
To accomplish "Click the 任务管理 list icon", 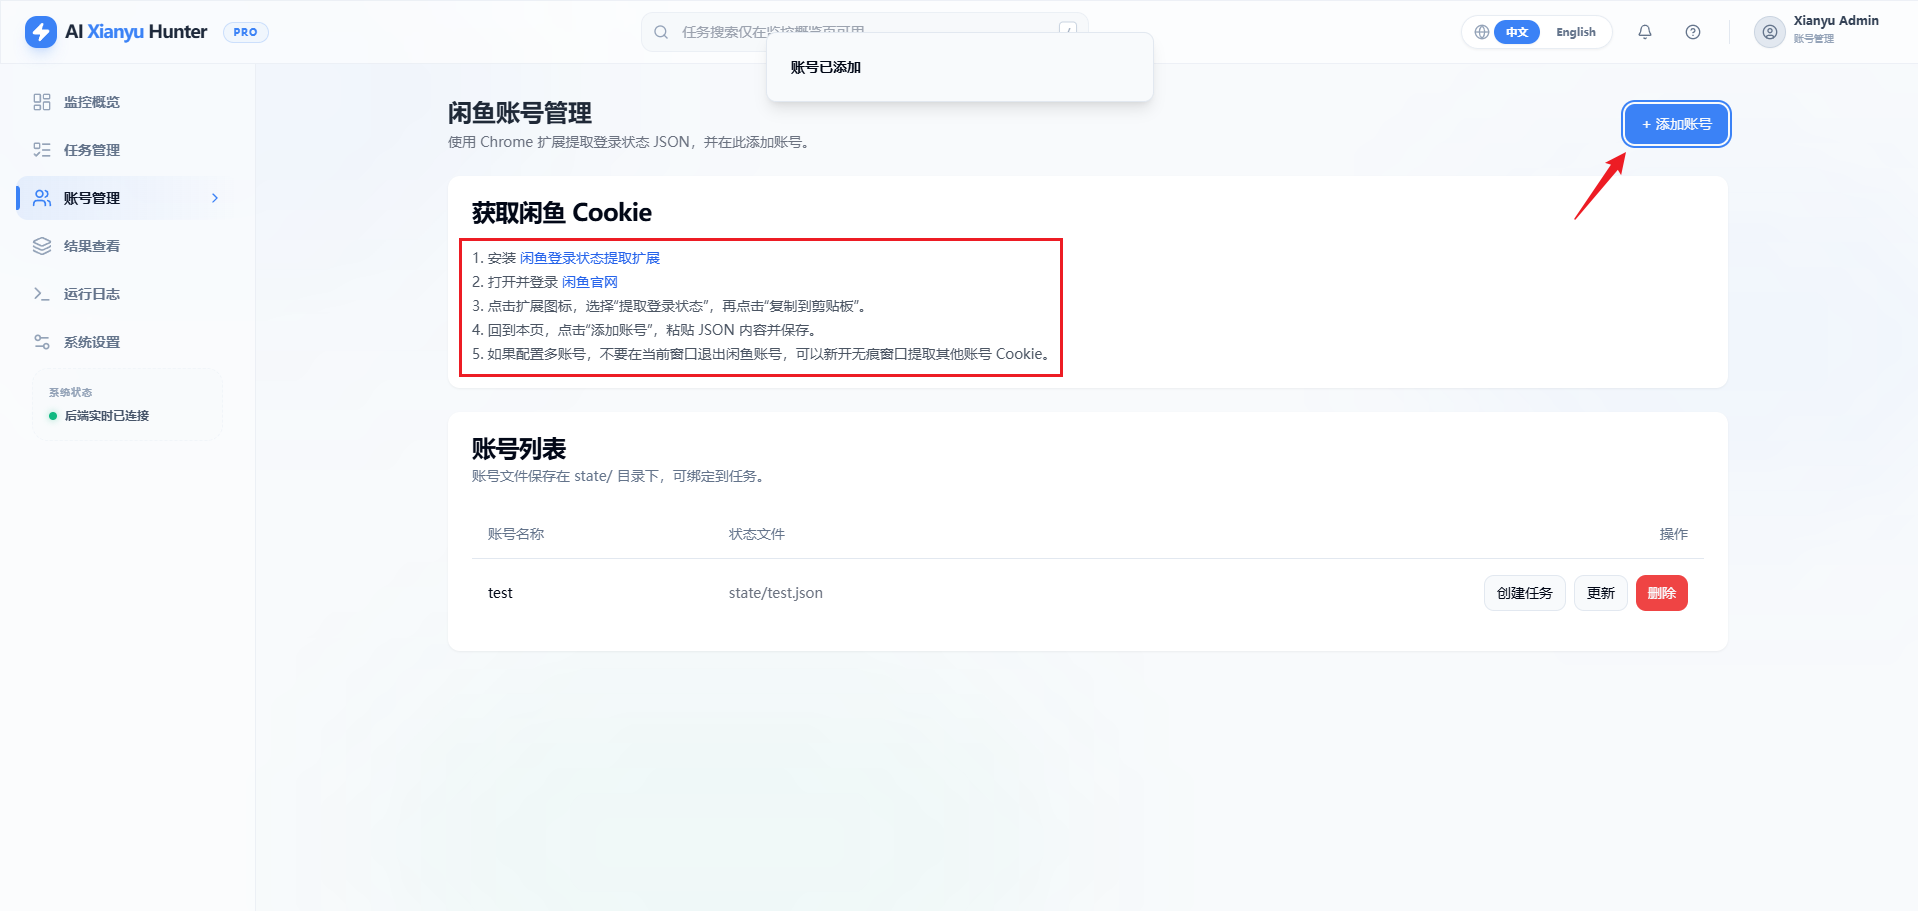I will [42, 150].
